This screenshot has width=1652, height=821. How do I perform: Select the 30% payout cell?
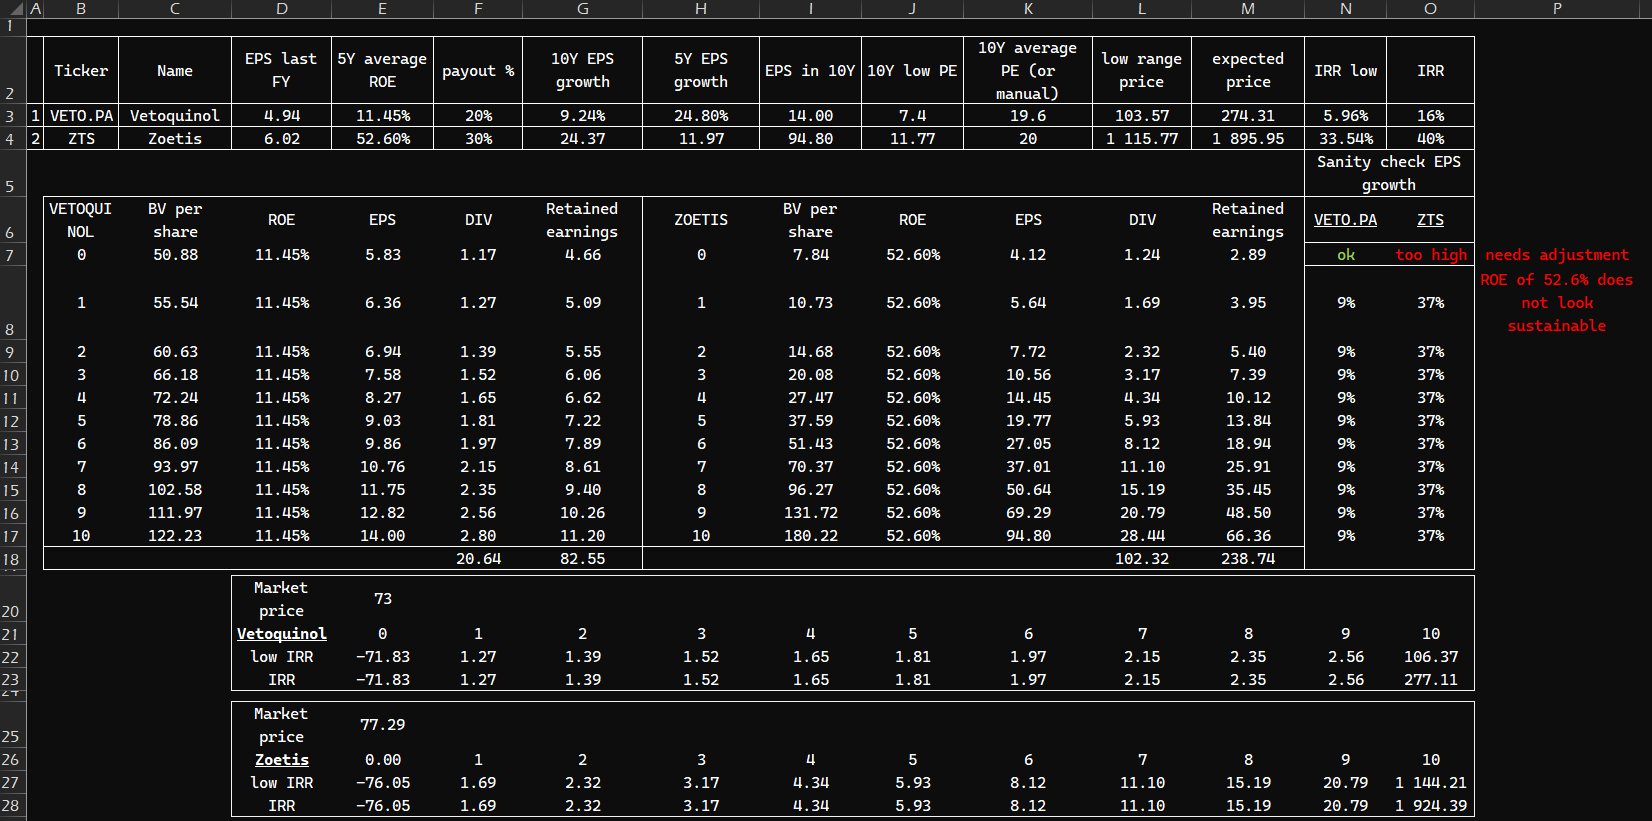click(x=478, y=139)
